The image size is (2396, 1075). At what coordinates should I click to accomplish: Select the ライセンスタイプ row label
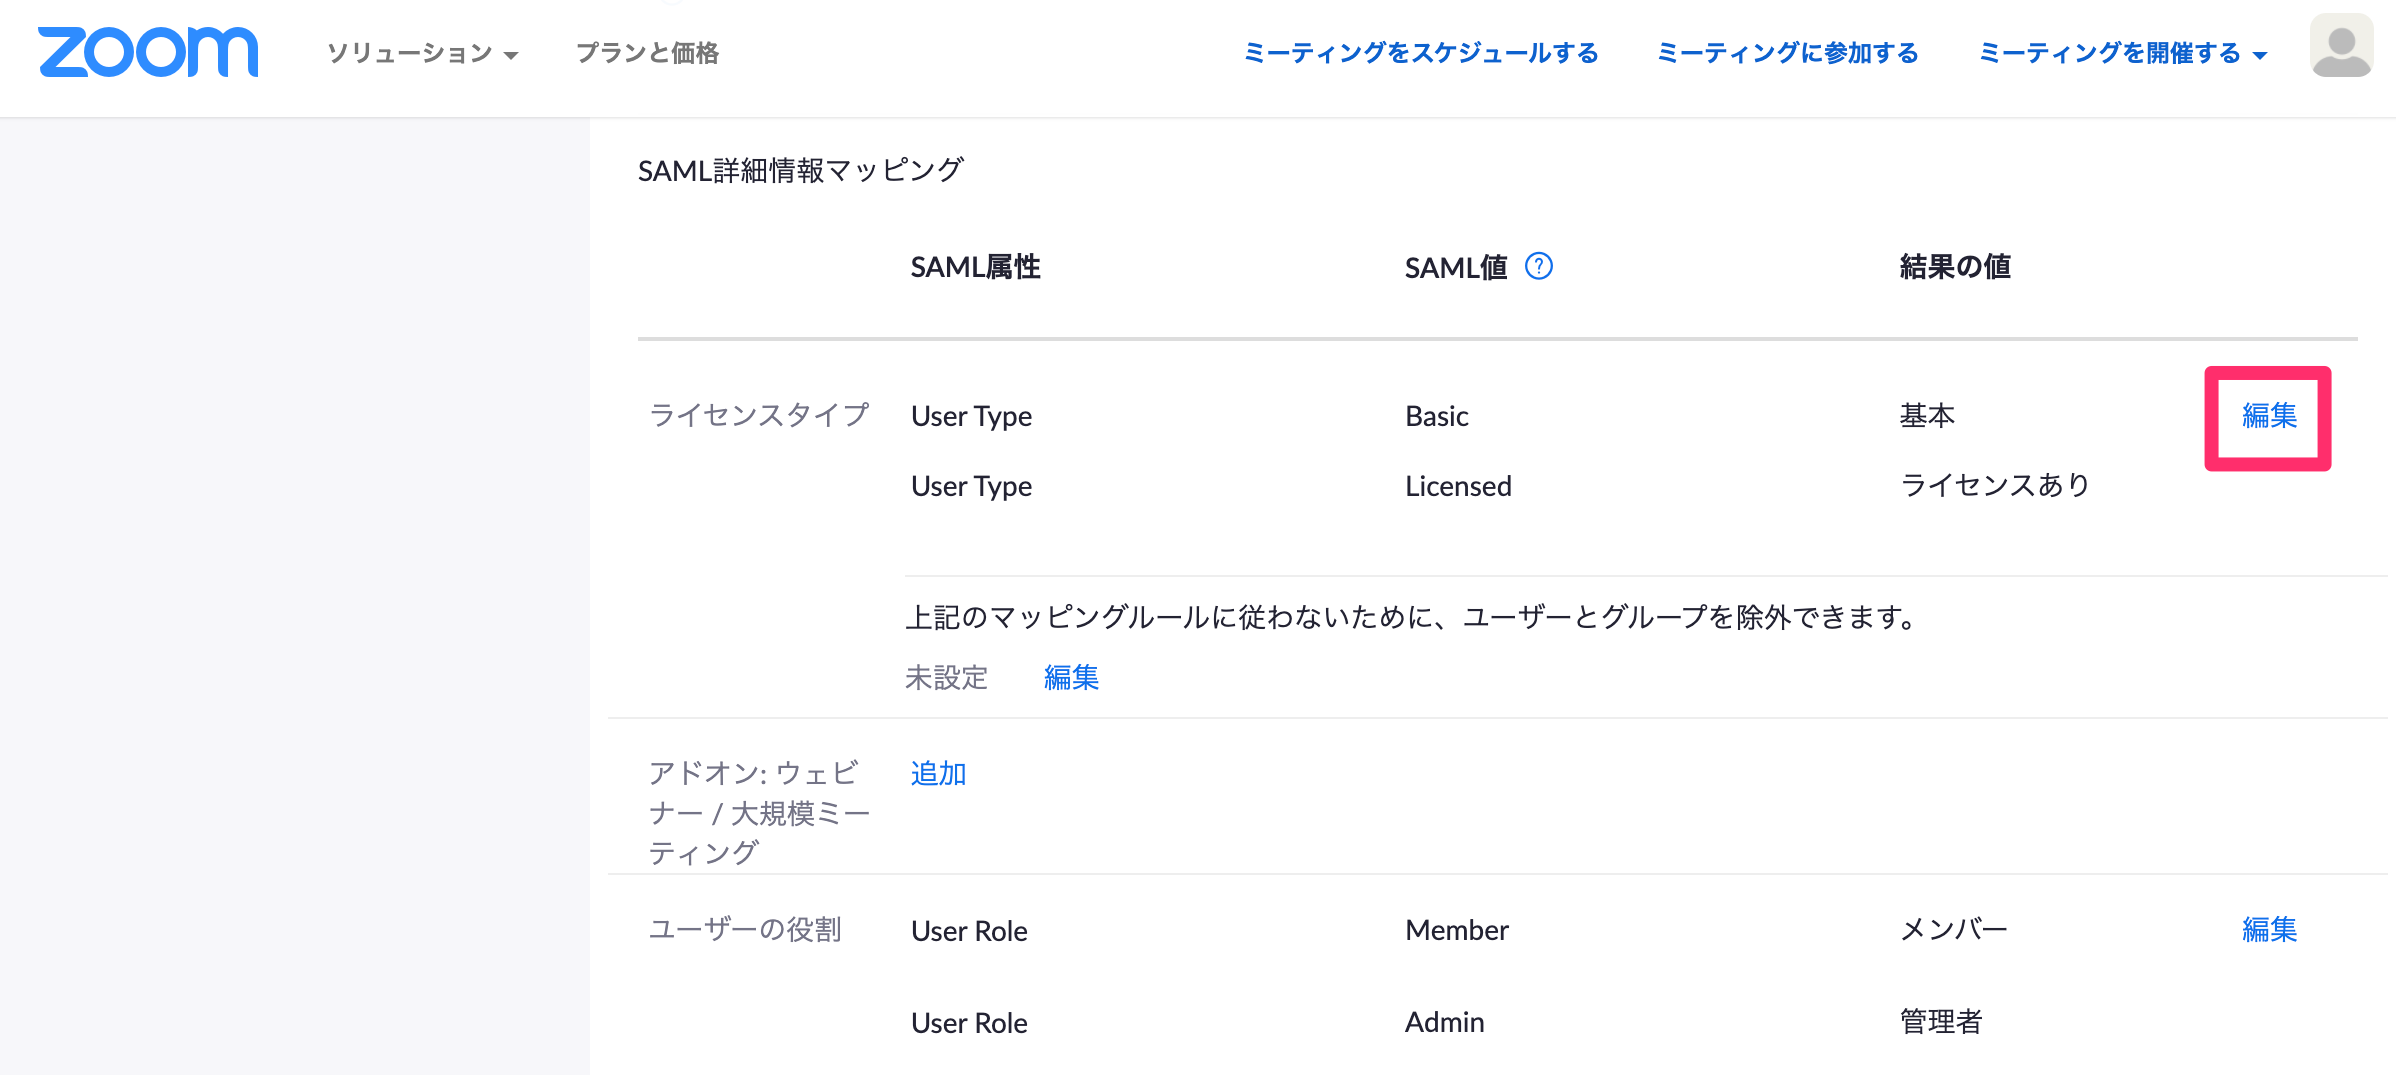(759, 414)
